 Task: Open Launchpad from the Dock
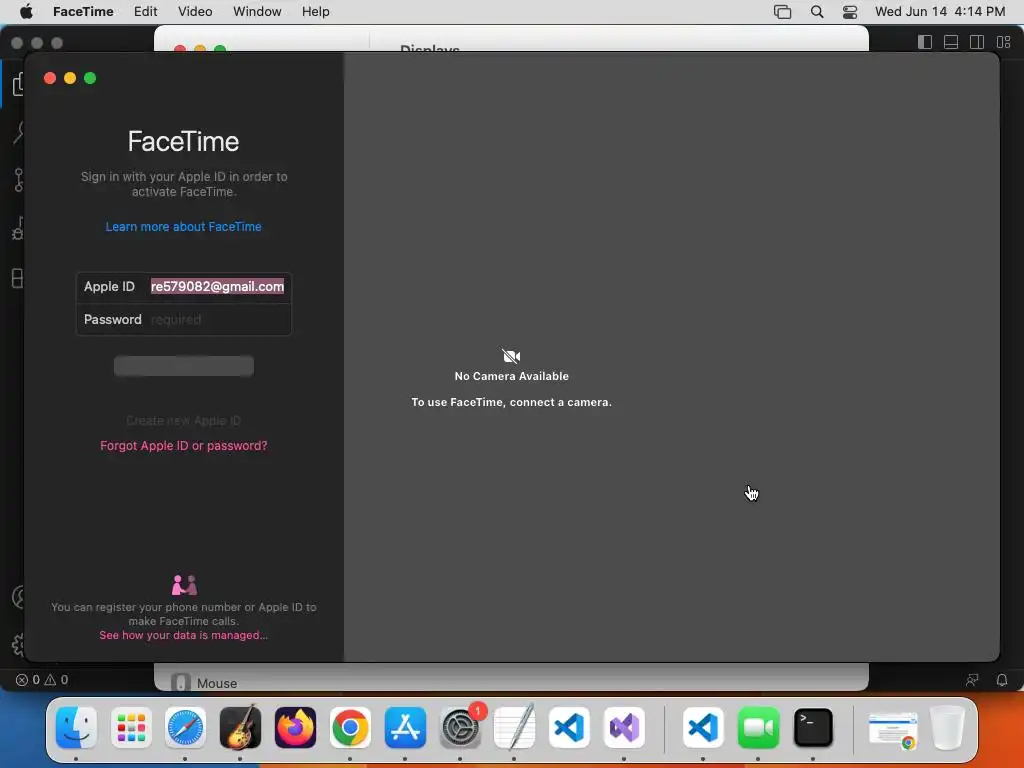tap(131, 728)
